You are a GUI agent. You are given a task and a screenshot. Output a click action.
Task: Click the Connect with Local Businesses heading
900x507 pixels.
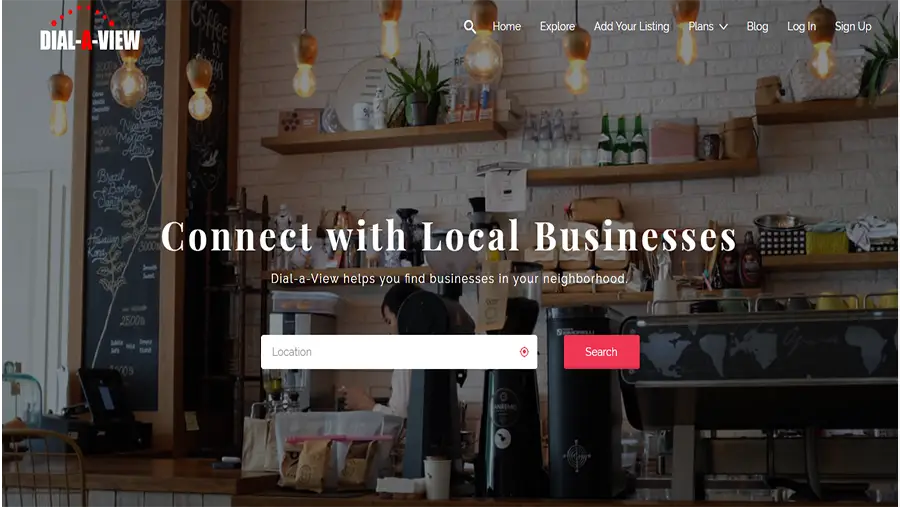click(x=448, y=236)
